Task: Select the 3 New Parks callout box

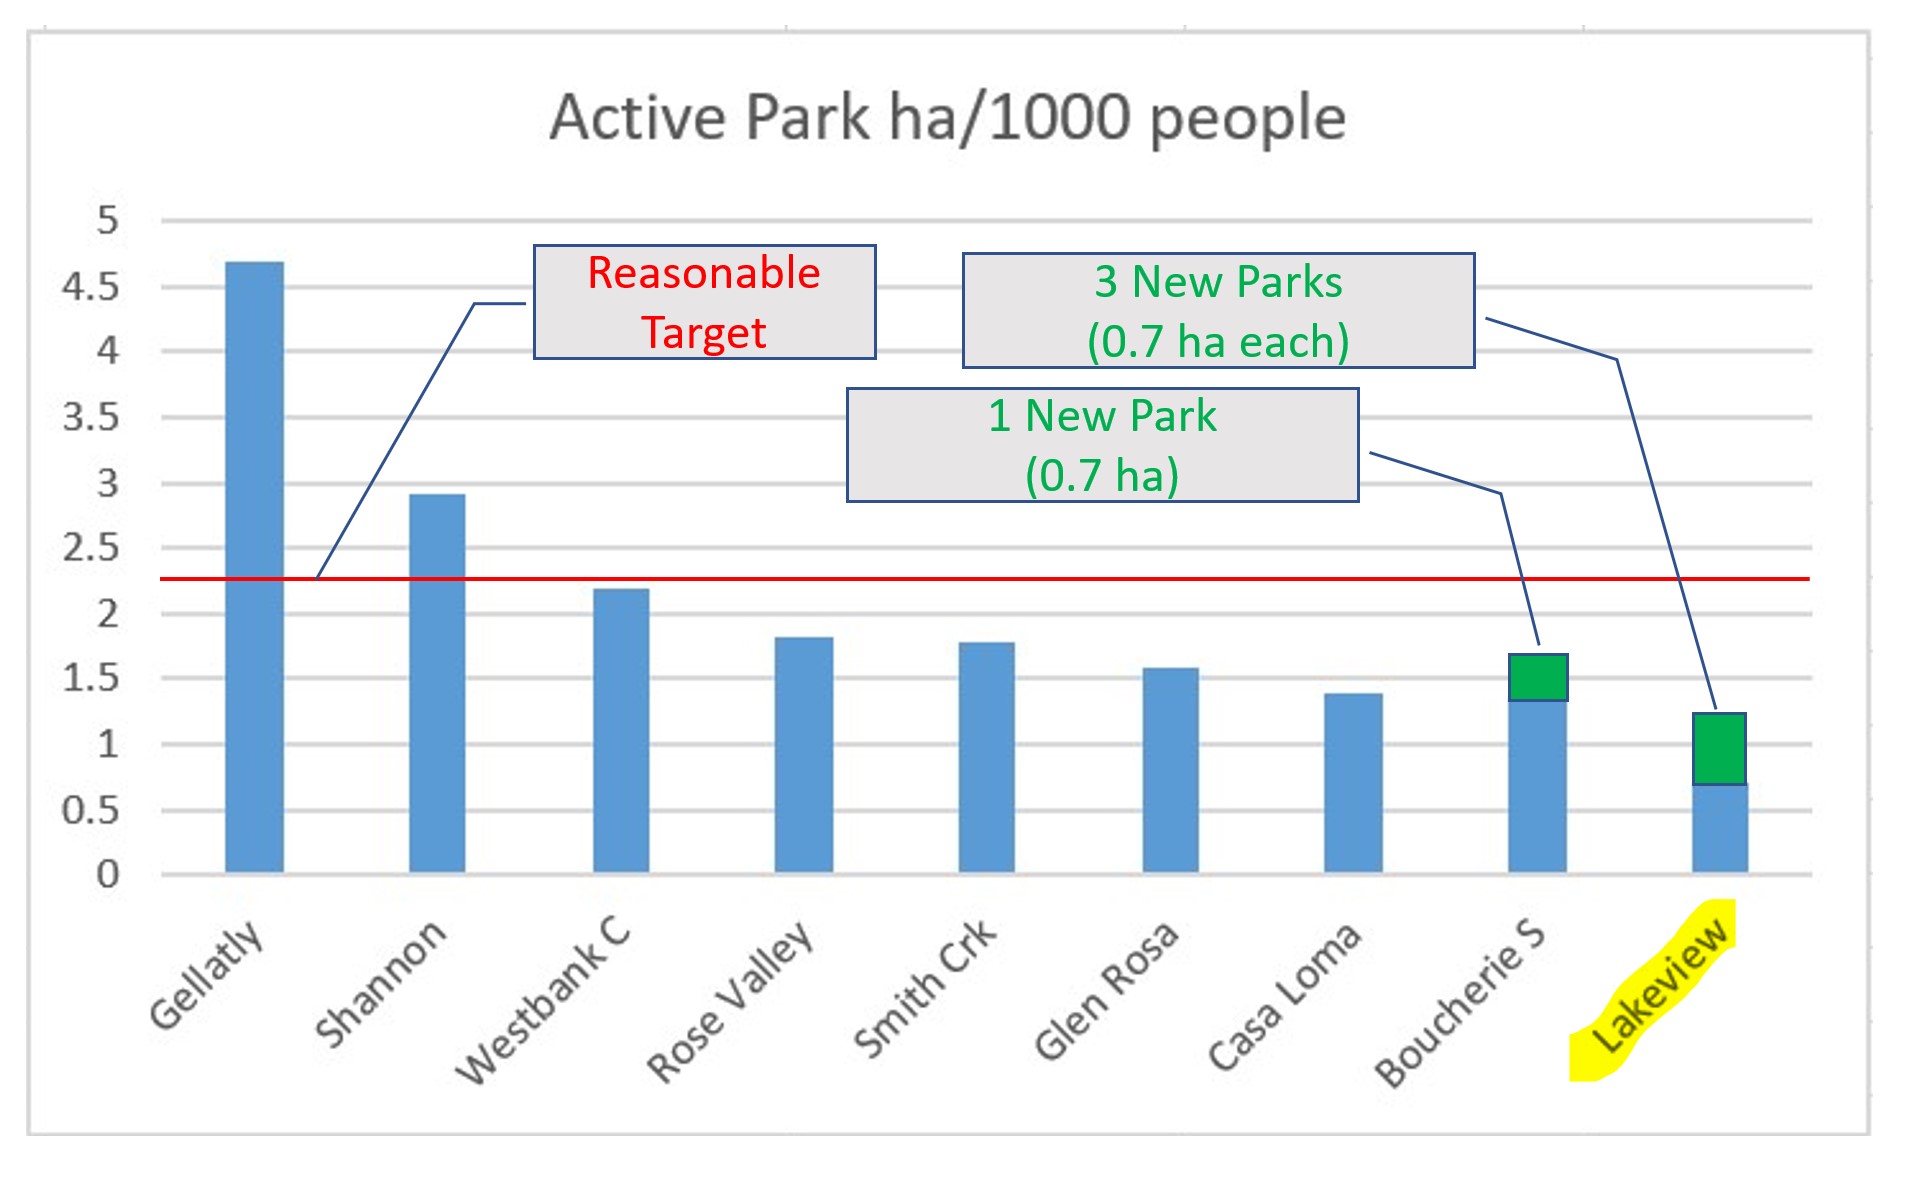Action: point(1217,311)
